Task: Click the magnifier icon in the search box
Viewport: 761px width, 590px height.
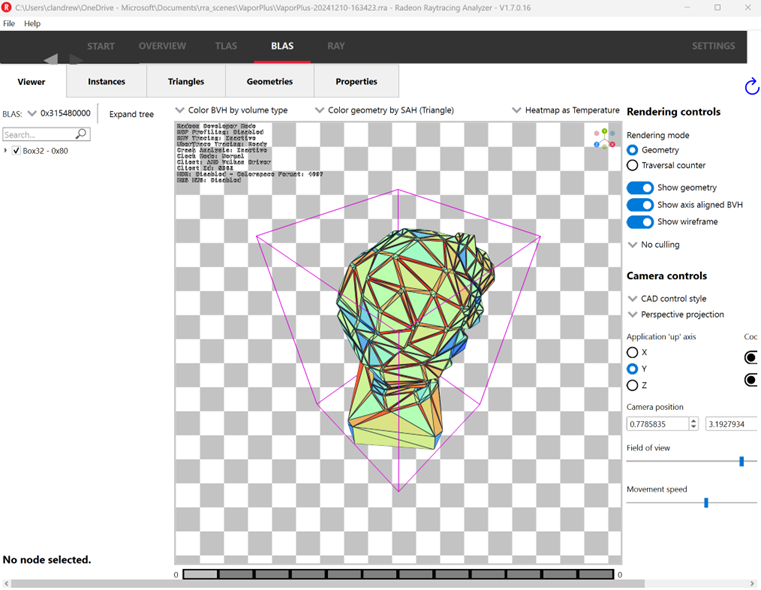Action: point(81,134)
